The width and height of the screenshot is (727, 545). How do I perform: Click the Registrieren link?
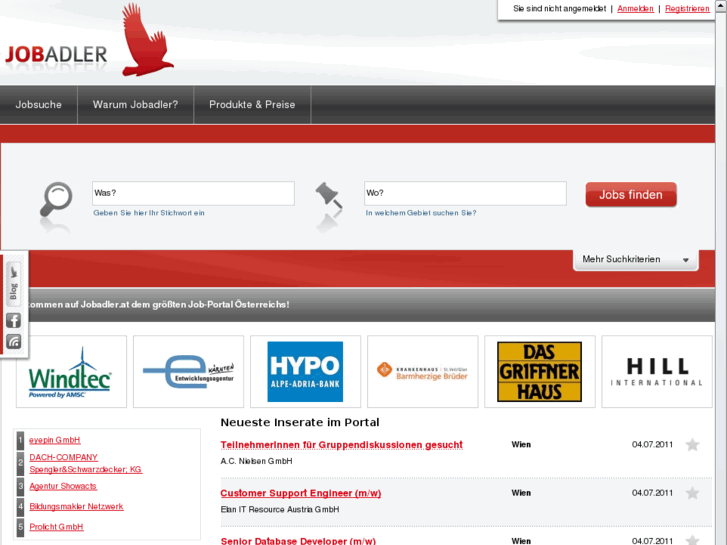[x=687, y=8]
